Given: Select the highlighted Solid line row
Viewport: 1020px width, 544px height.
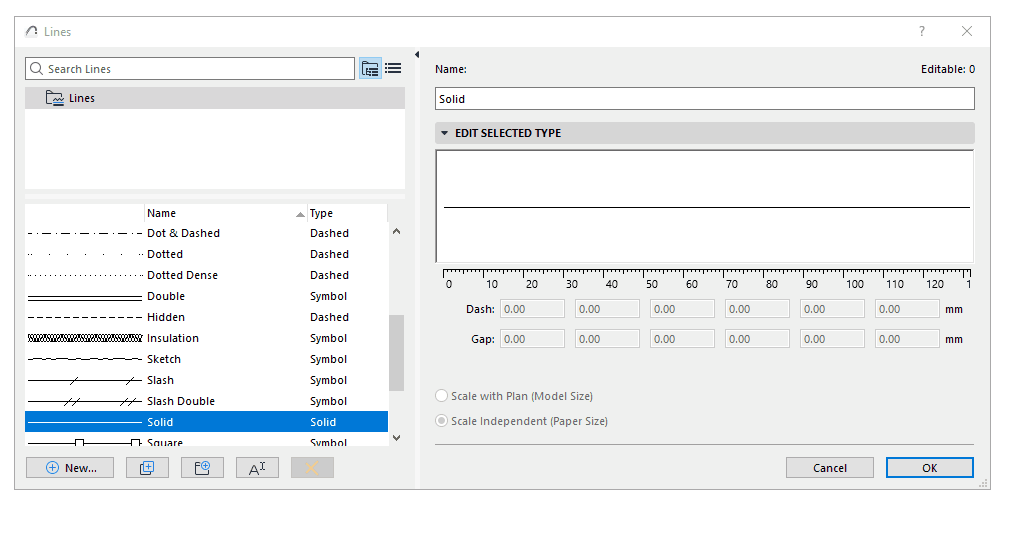Looking at the screenshot, I should (206, 422).
